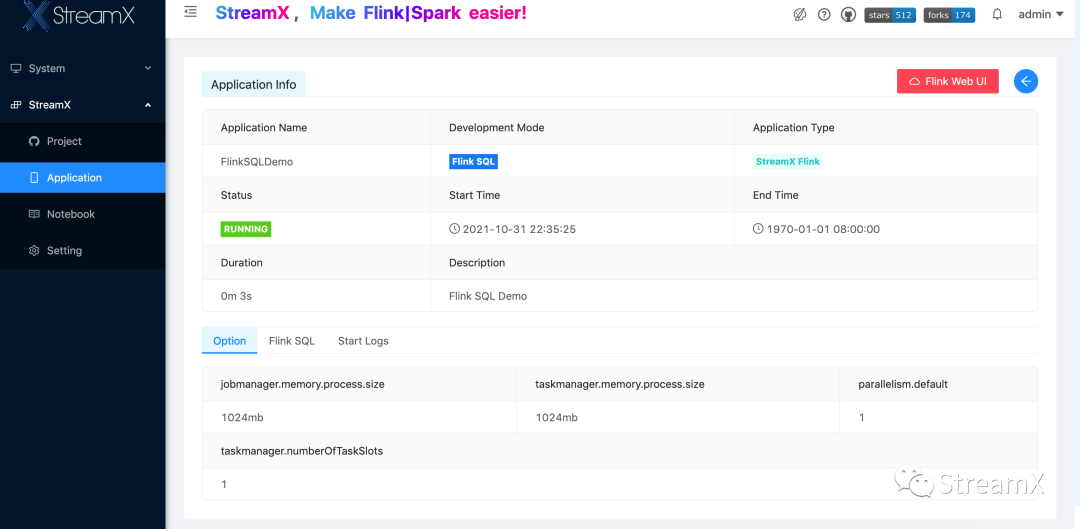Viewport: 1080px width, 529px height.
Task: Click the StreamX logo in the sidebar
Action: tap(79, 15)
